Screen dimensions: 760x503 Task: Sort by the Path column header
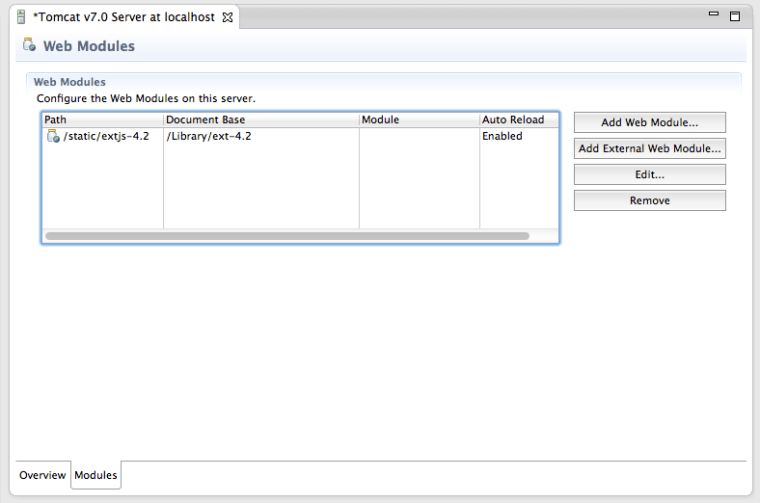pyautogui.click(x=102, y=120)
